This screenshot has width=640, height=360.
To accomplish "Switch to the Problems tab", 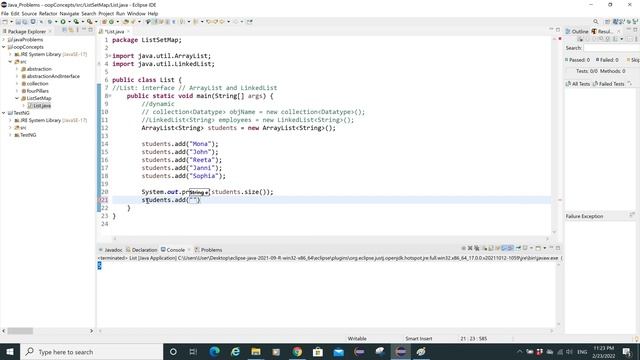I will [x=208, y=250].
